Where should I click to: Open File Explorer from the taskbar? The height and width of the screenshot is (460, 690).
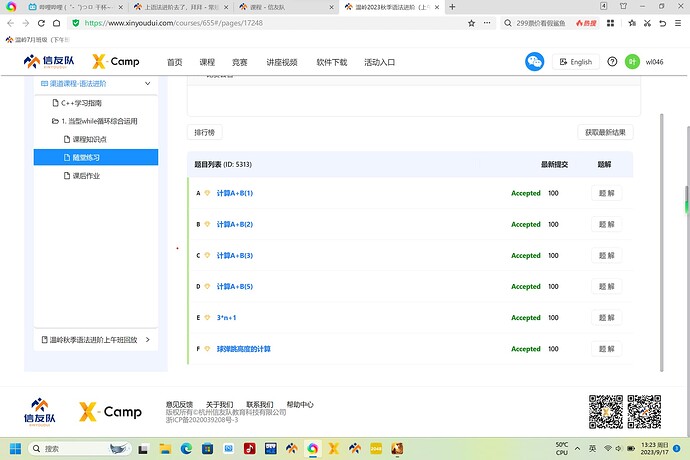coord(165,449)
